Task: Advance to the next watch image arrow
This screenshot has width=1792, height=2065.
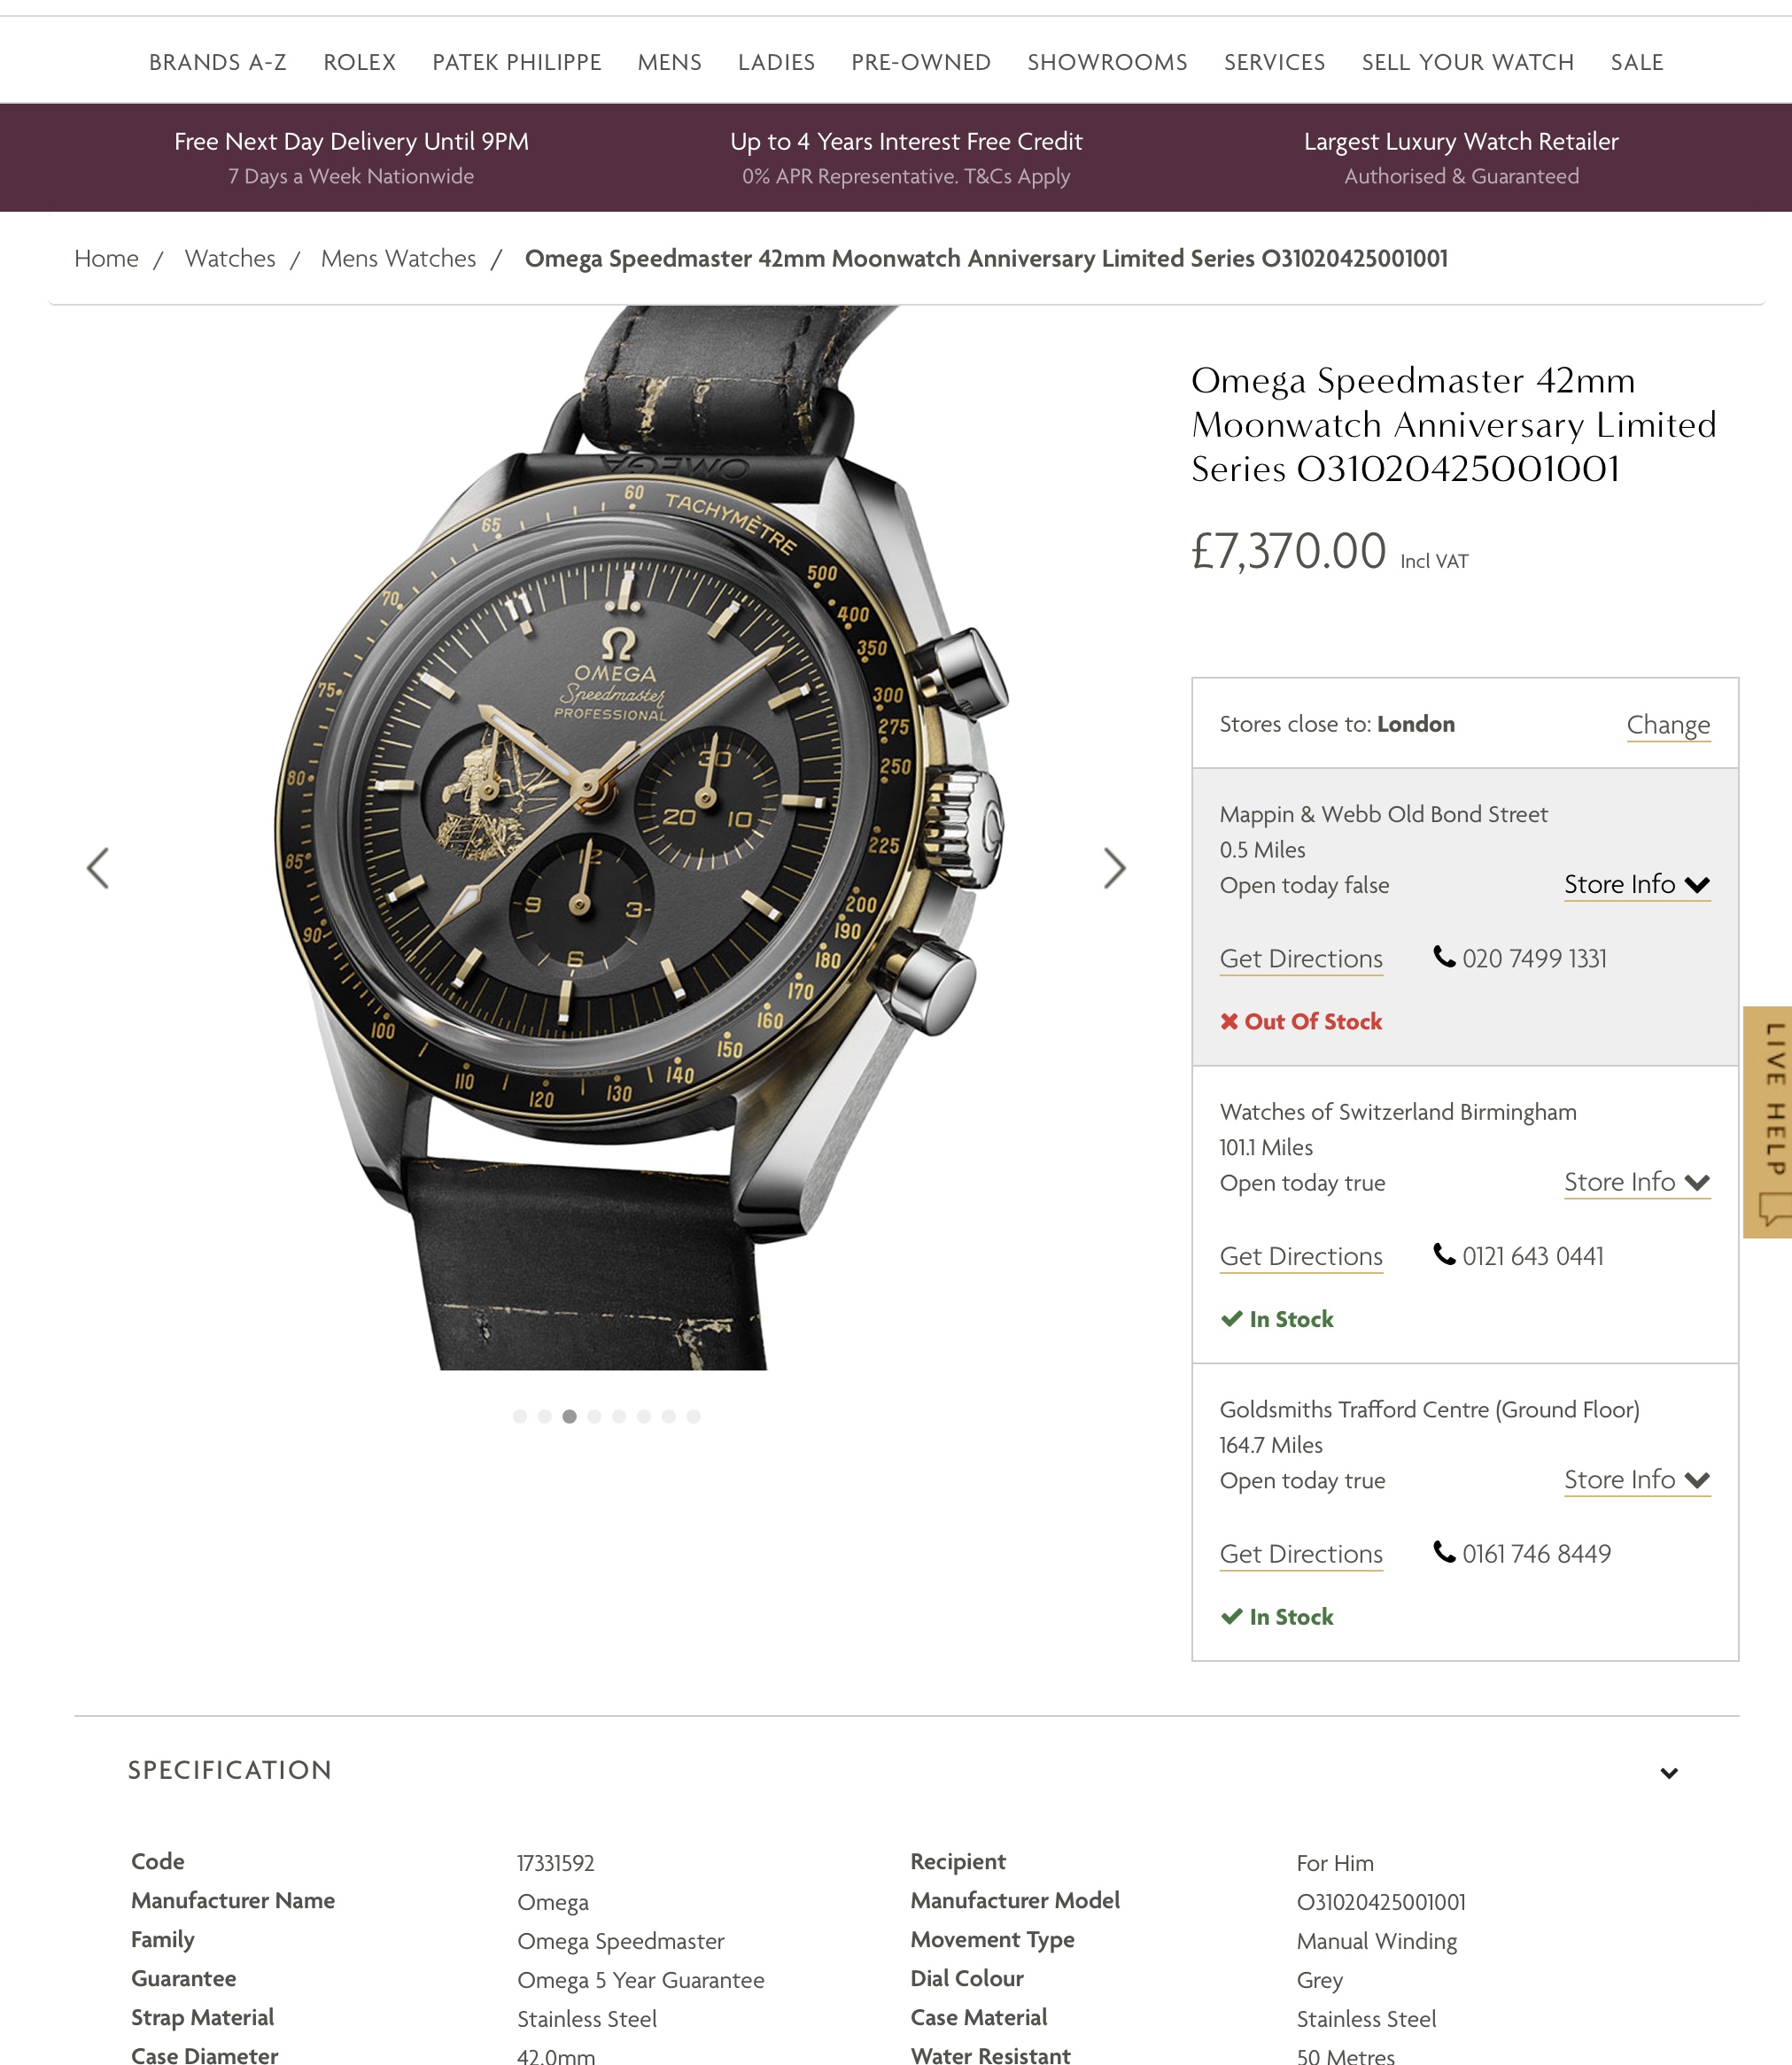Action: tap(1115, 868)
